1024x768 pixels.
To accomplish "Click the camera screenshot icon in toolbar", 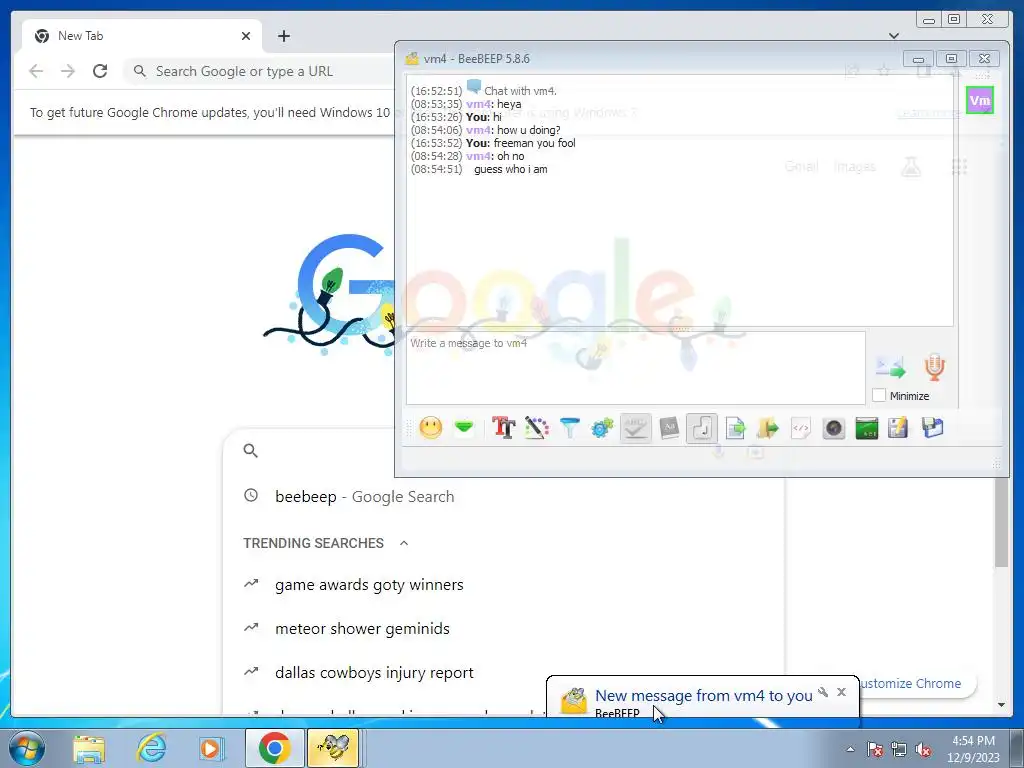I will [x=834, y=428].
